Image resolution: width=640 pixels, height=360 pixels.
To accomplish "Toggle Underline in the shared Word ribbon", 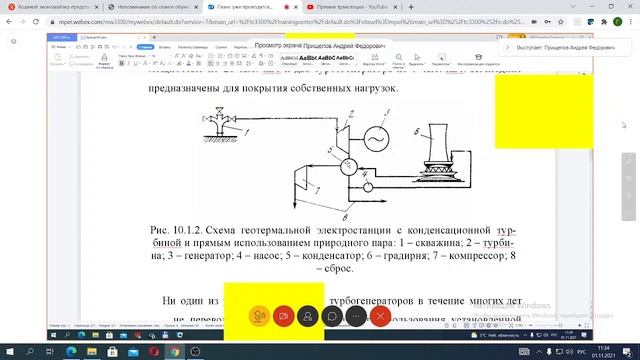I will tap(136, 63).
